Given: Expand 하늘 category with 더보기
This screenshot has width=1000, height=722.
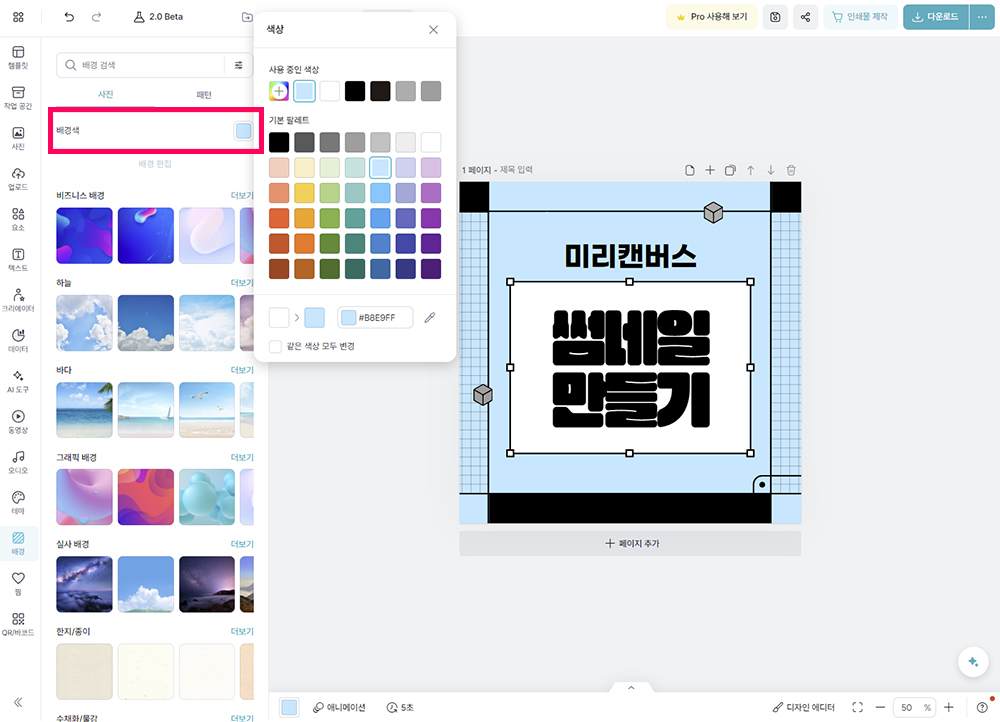Looking at the screenshot, I should pos(242,283).
